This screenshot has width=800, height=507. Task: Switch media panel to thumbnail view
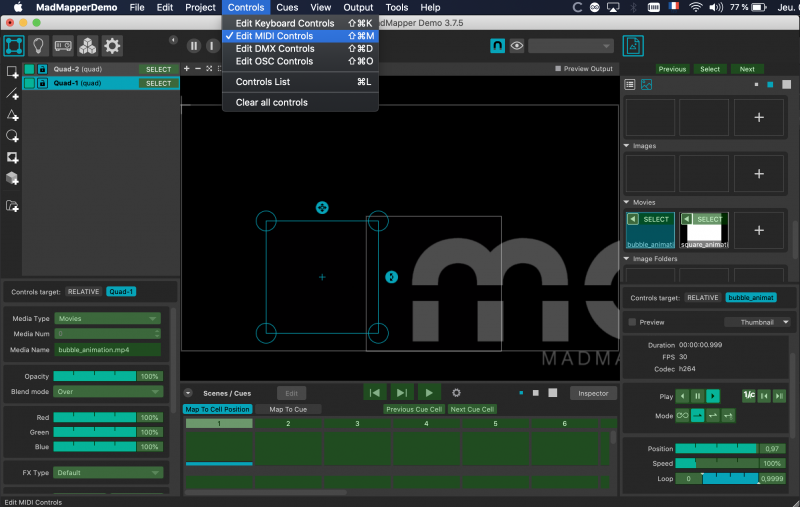click(646, 85)
